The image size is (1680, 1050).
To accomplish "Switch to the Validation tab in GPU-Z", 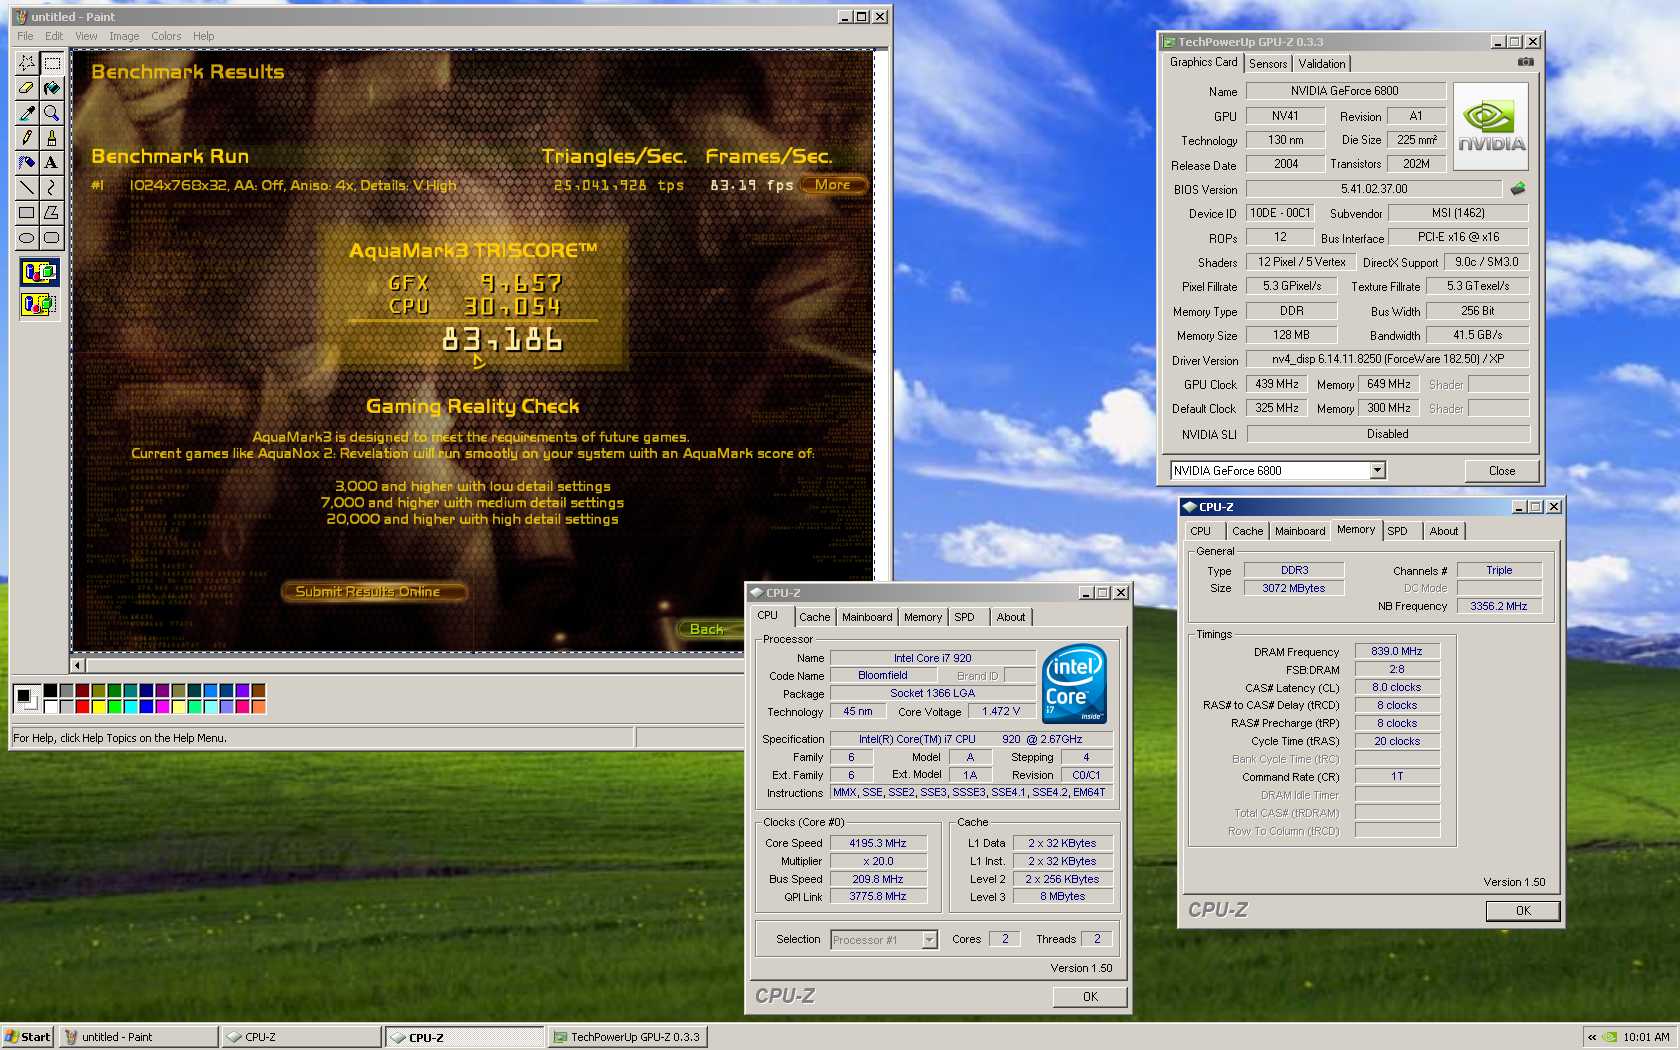I will tap(1322, 64).
